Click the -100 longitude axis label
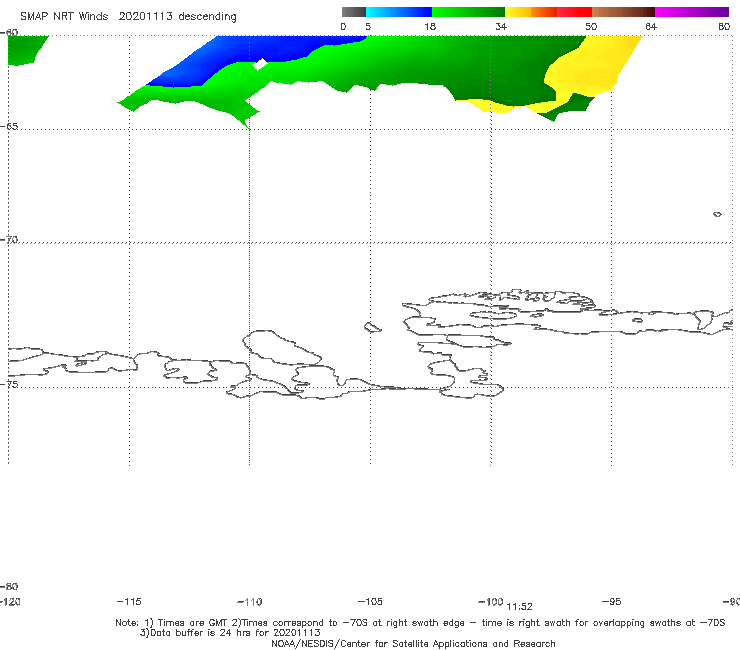This screenshot has height=650, width=740. pyautogui.click(x=490, y=601)
